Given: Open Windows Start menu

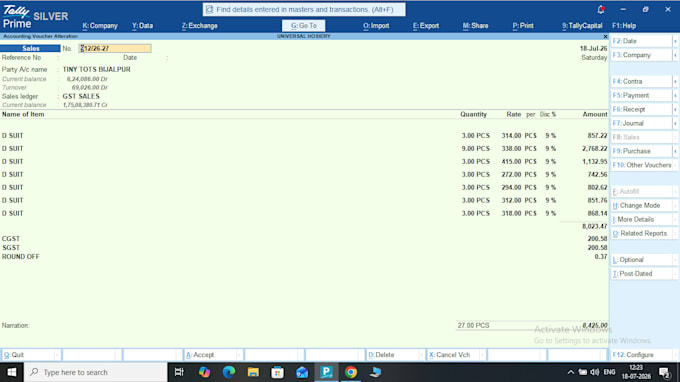Looking at the screenshot, I should 12,372.
